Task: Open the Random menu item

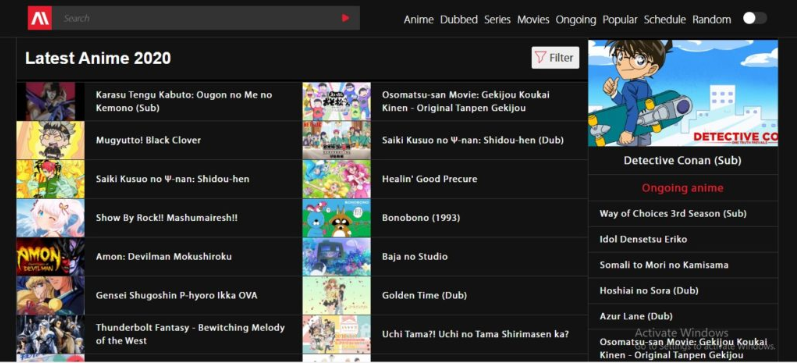Action: [711, 20]
